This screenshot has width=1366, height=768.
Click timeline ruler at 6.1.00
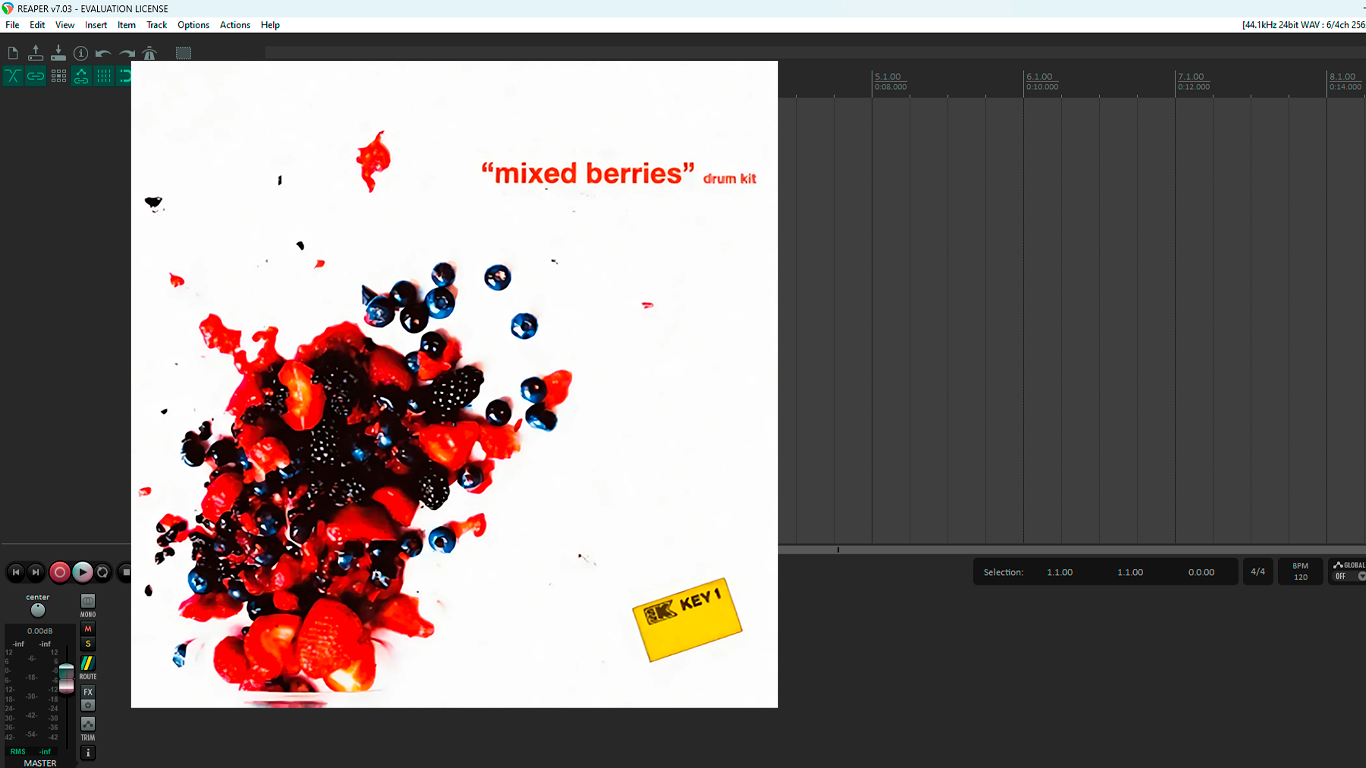pos(1040,77)
